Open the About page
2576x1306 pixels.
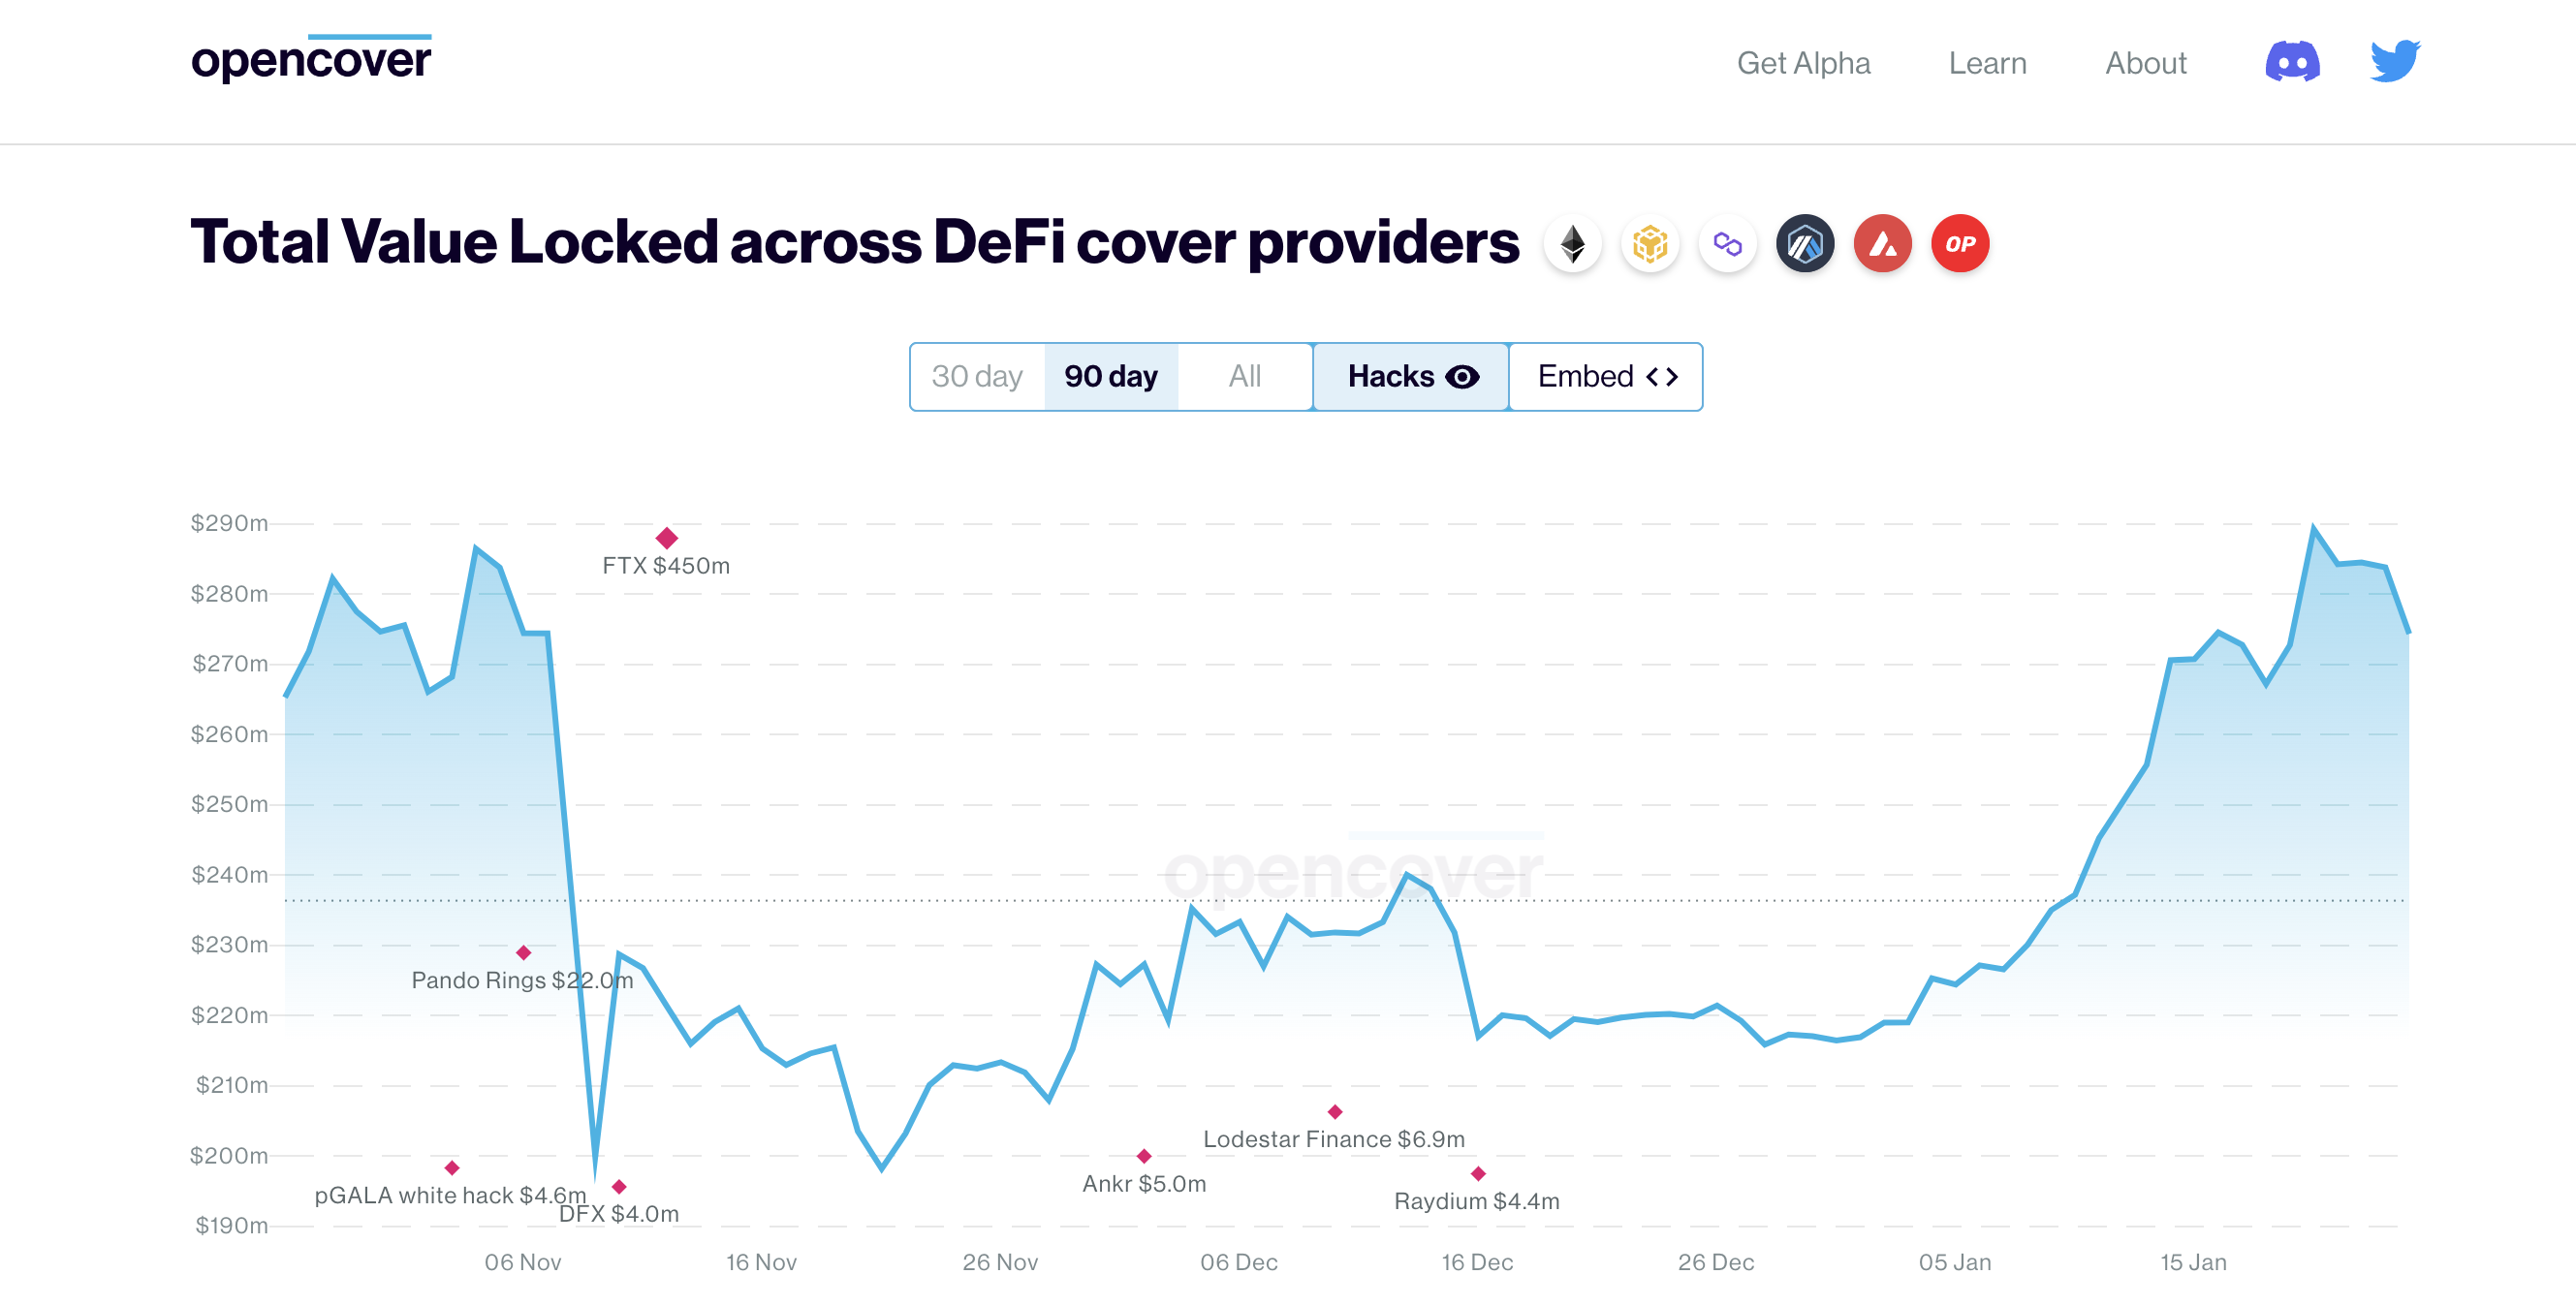click(x=2146, y=63)
